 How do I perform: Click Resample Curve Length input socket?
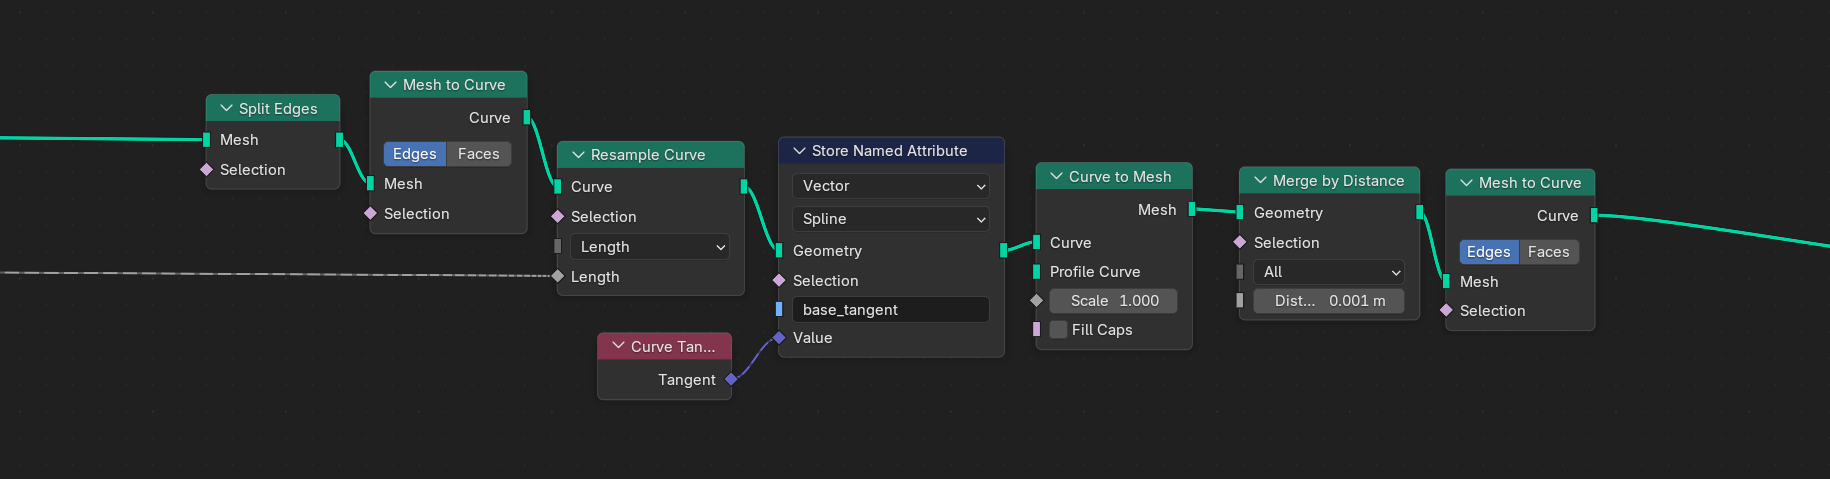558,276
